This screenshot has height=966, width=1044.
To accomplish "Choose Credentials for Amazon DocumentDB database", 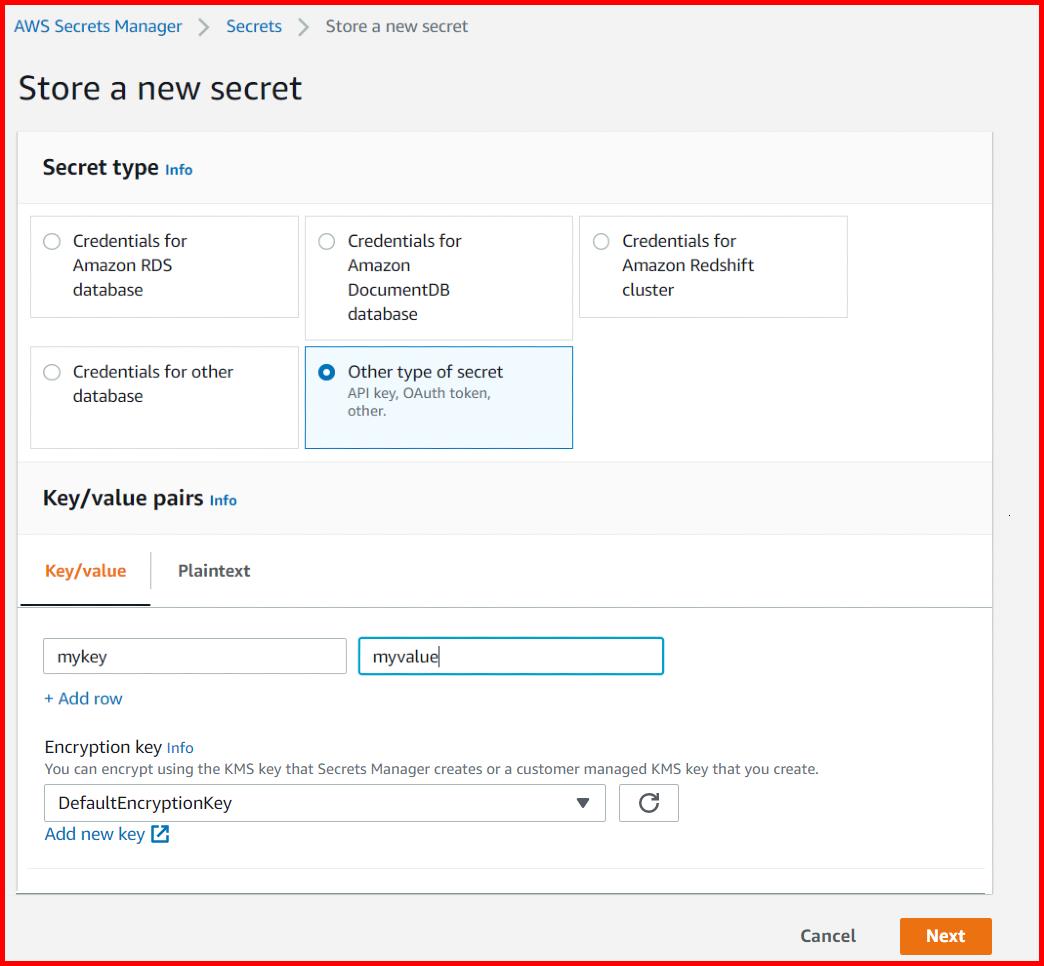I will 325,240.
